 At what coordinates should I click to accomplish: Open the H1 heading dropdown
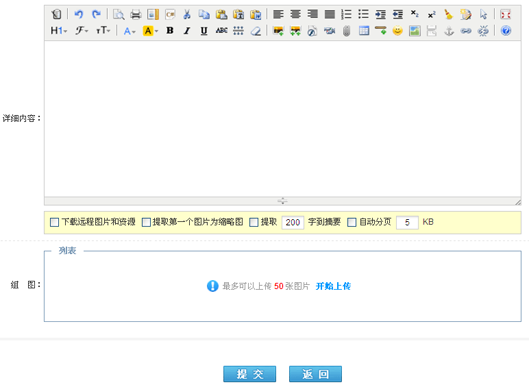(59, 31)
